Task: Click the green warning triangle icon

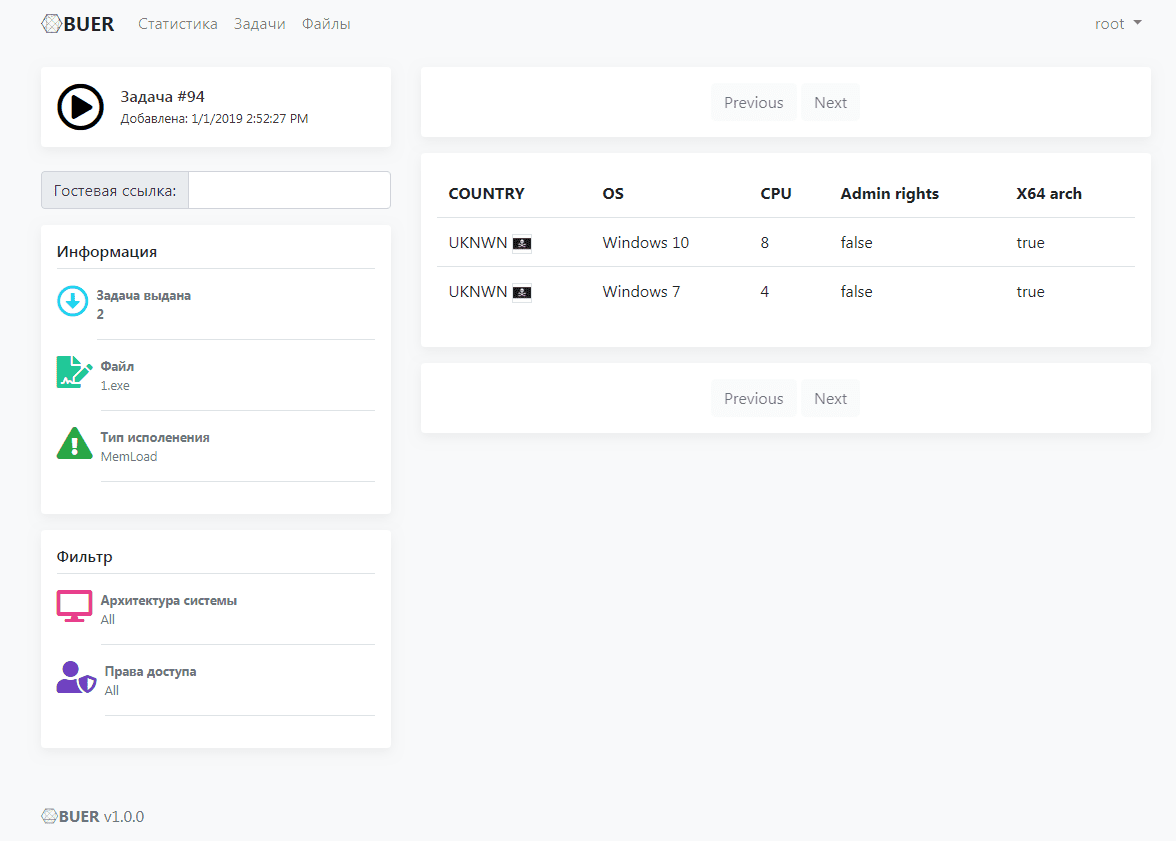Action: click(x=74, y=443)
